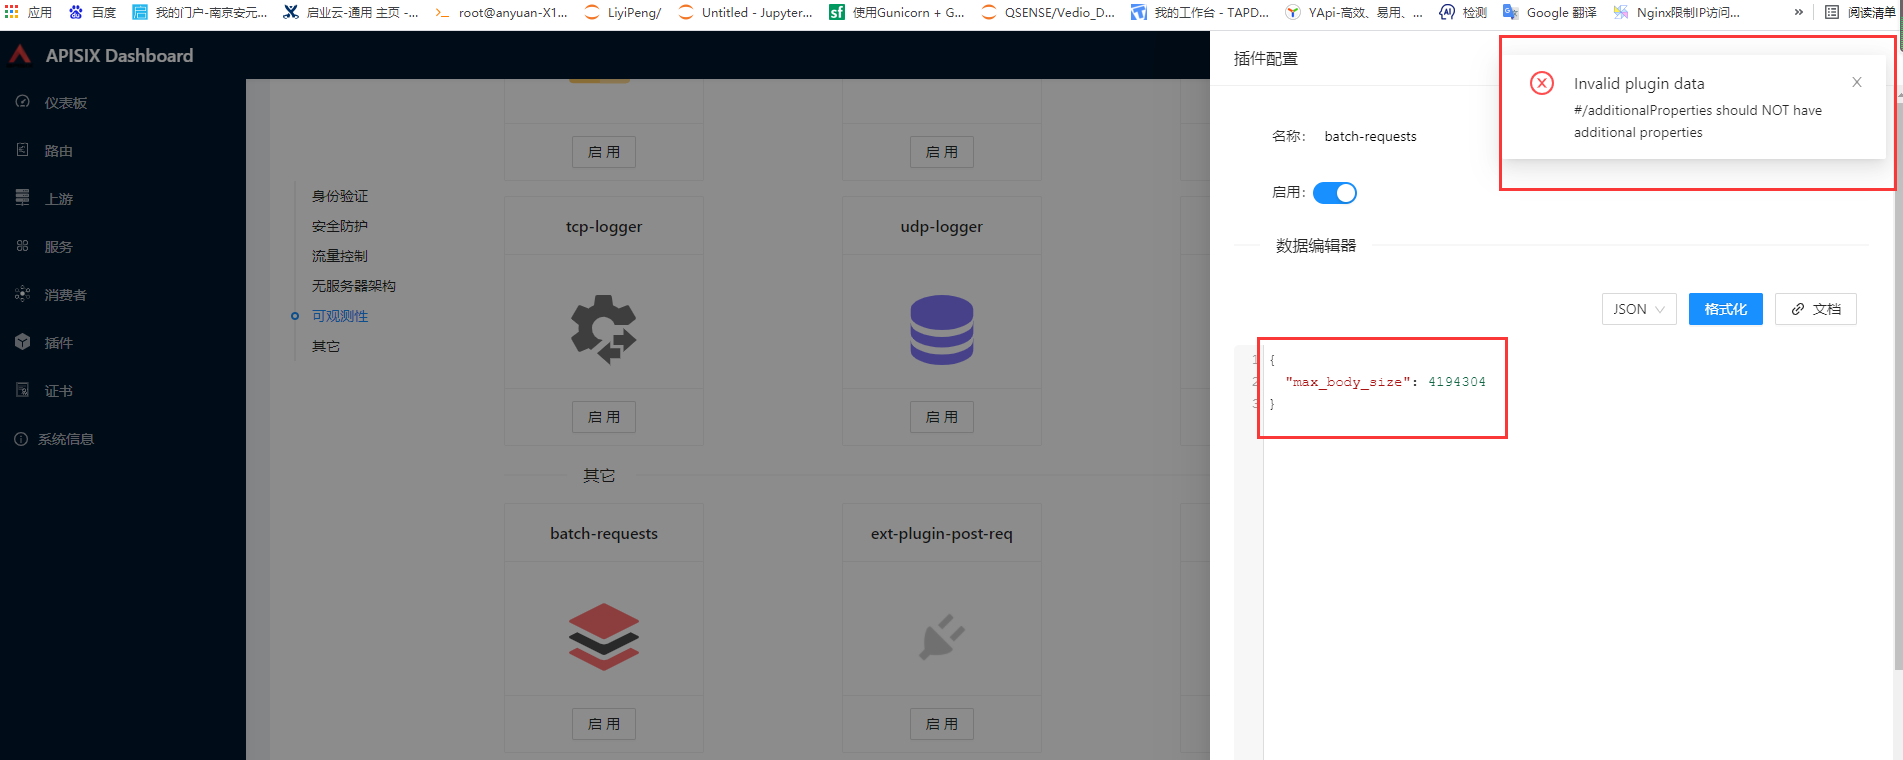Screen dimensions: 1903x760
Task: Click the tcp-logger gear plugin icon
Action: pyautogui.click(x=603, y=329)
